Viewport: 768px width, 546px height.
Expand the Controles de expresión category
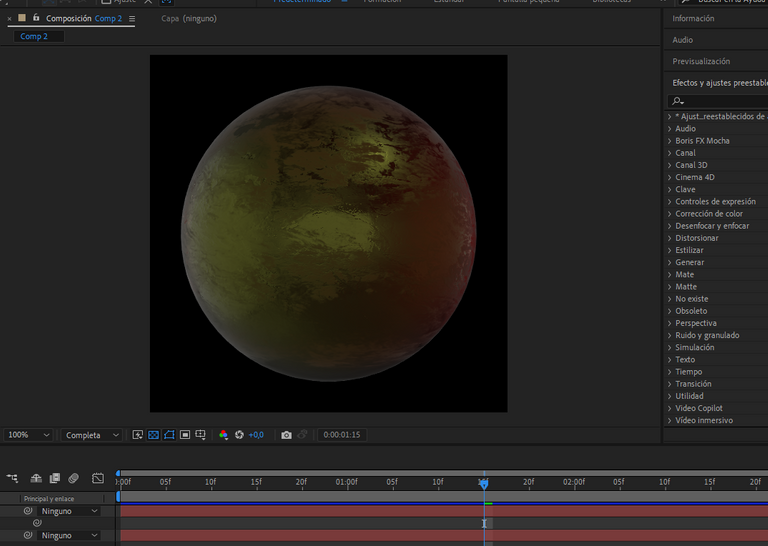670,201
